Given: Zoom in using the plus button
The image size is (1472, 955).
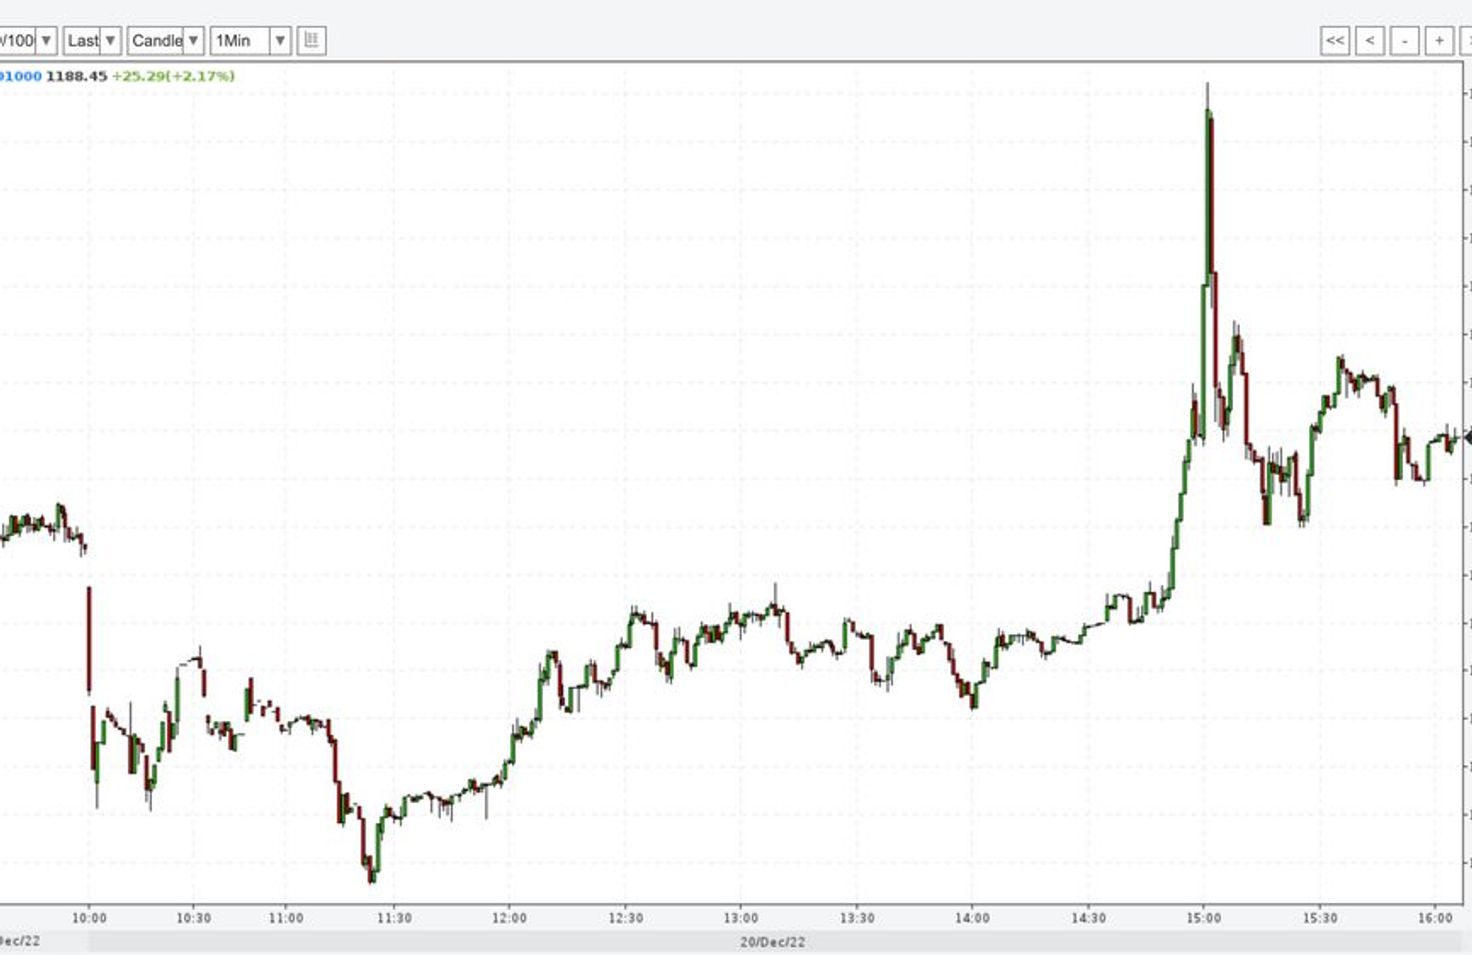Looking at the screenshot, I should [1439, 41].
